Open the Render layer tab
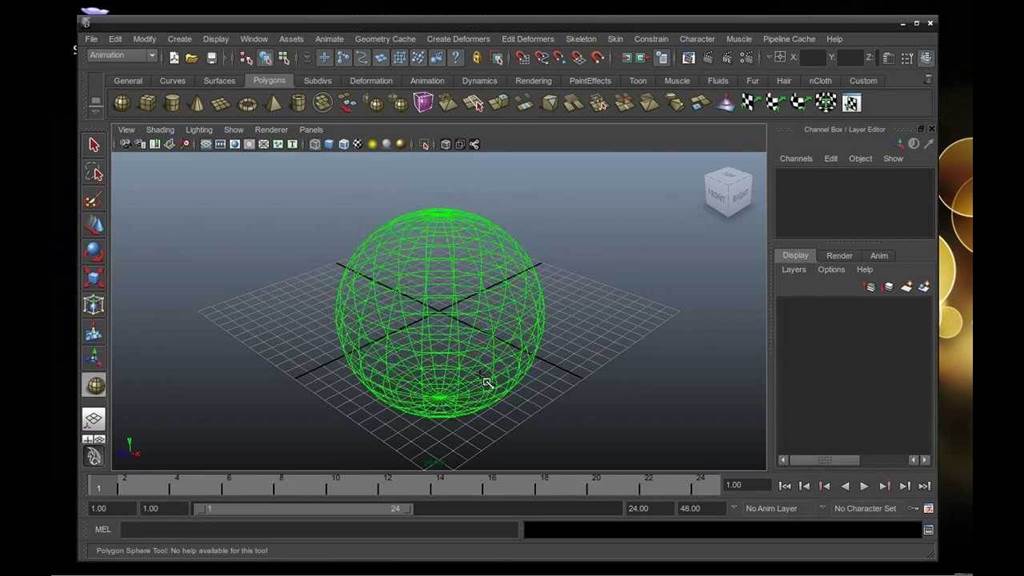 [x=839, y=256]
